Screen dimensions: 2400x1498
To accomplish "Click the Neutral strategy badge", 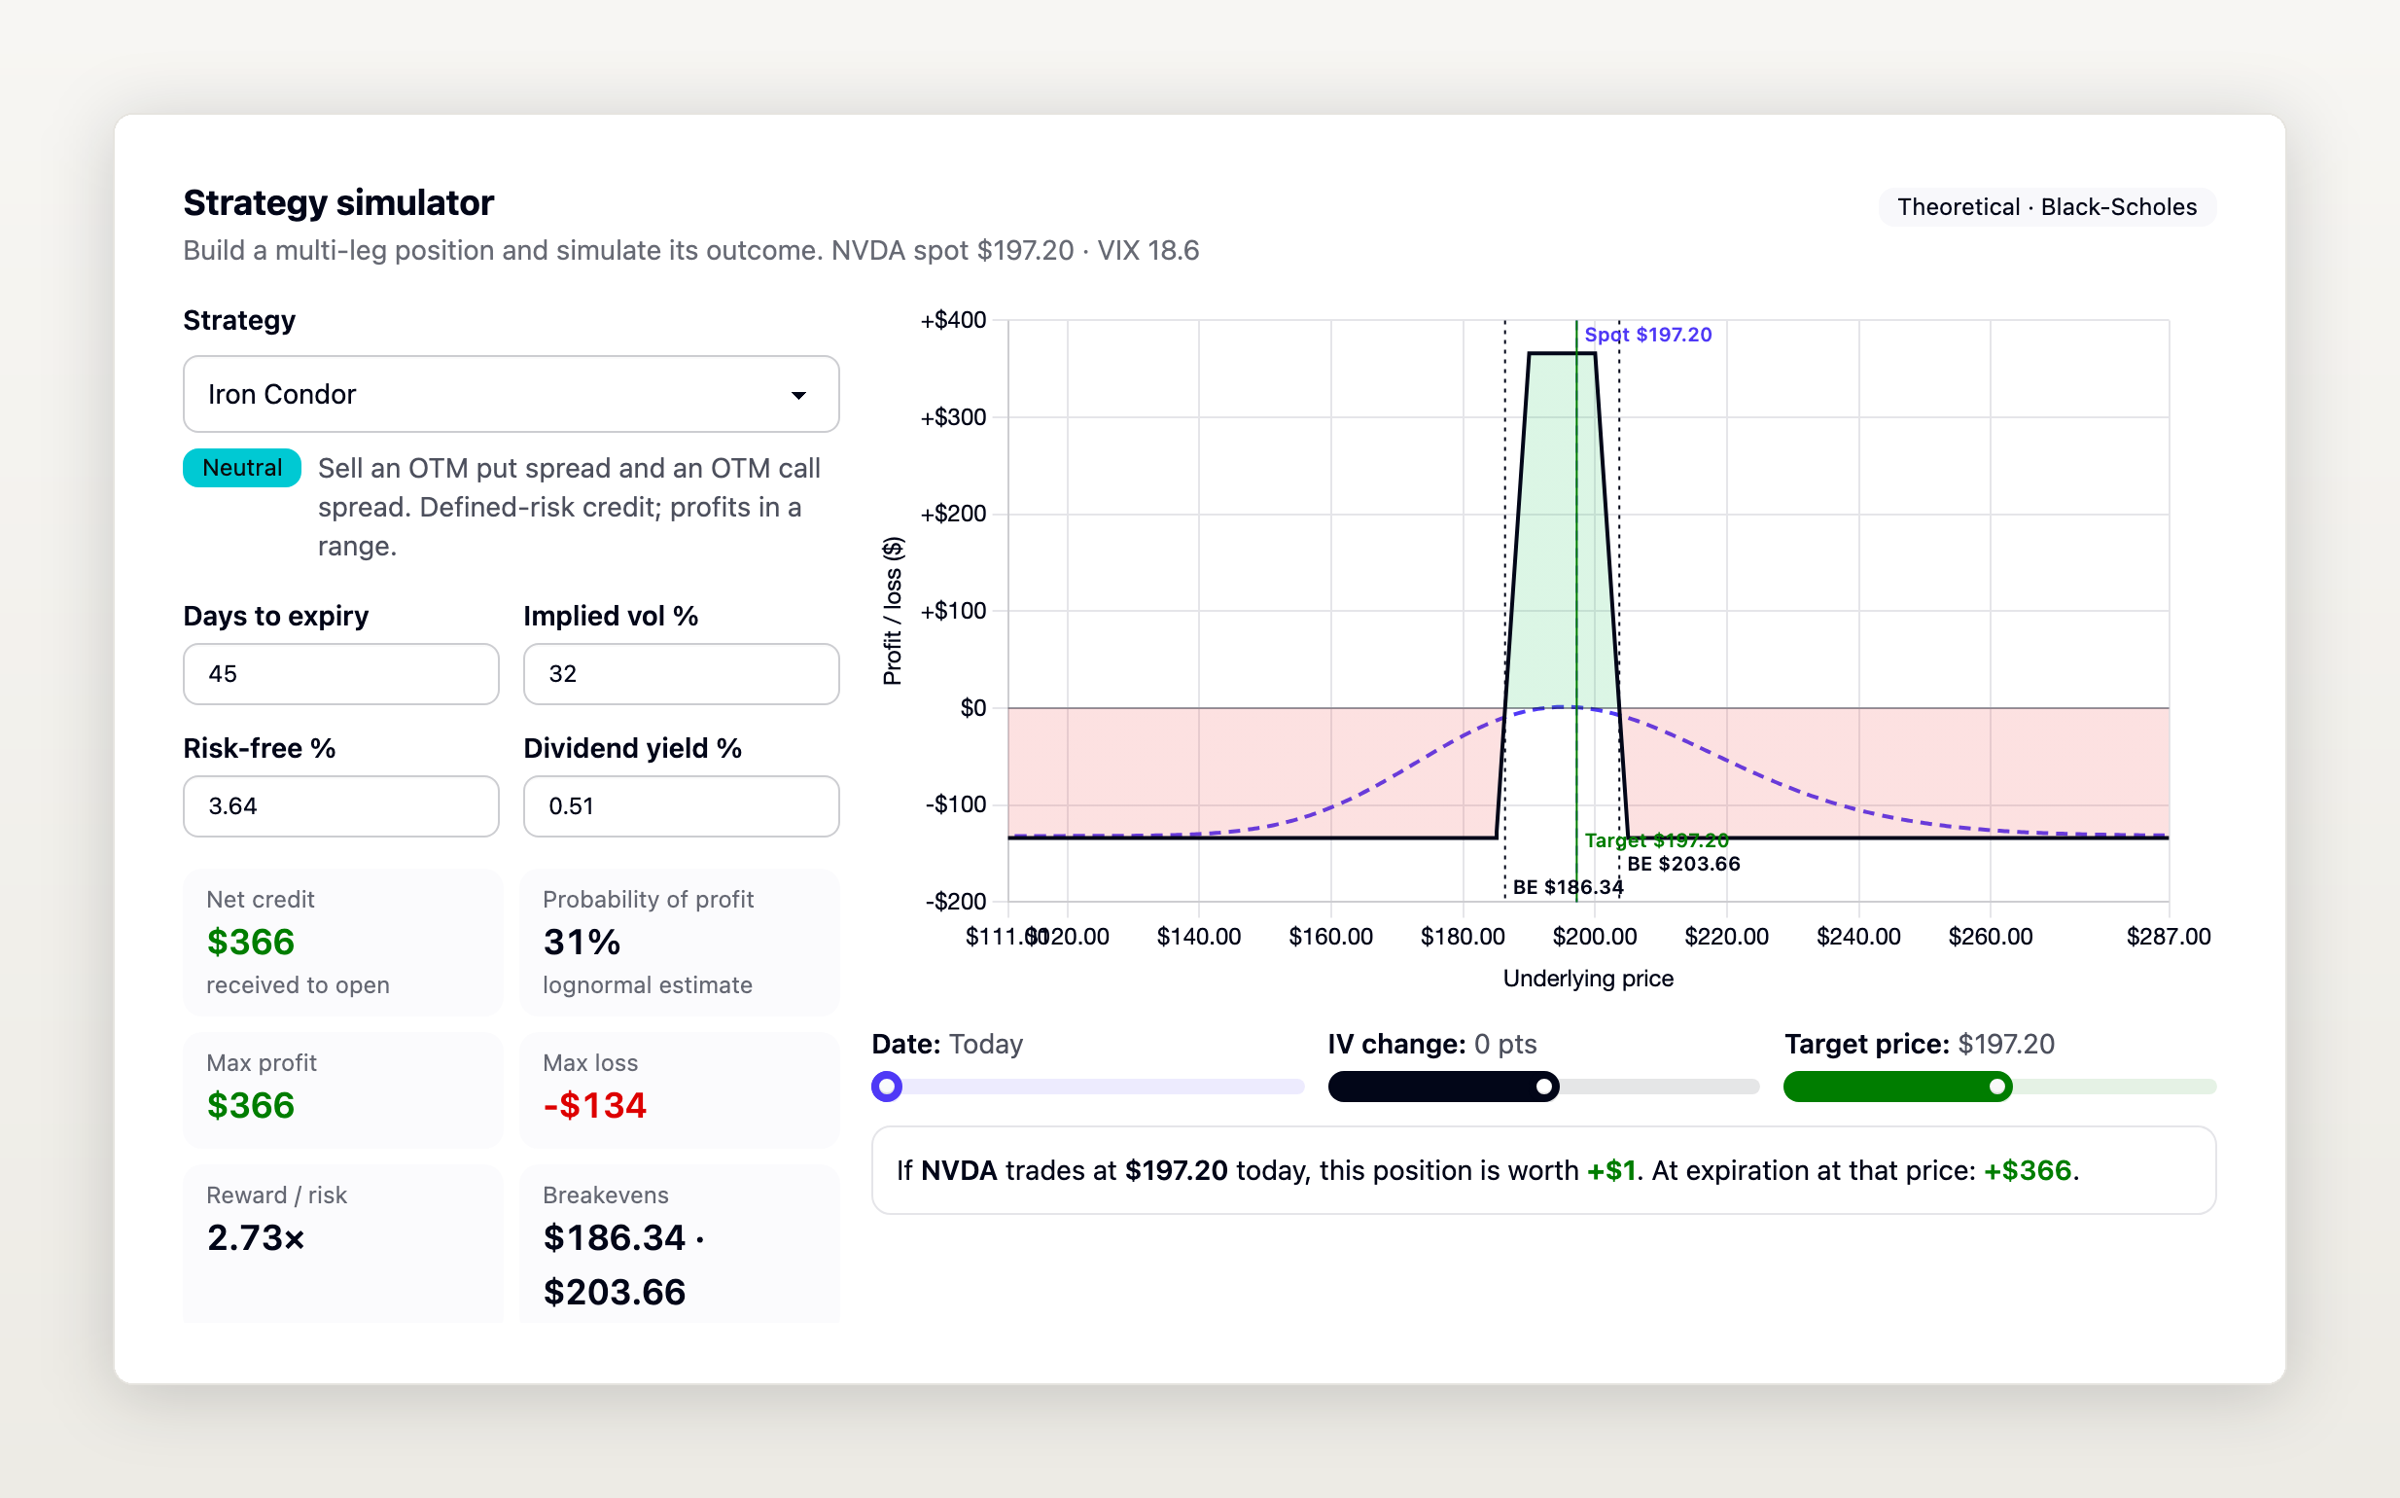I will [x=242, y=467].
